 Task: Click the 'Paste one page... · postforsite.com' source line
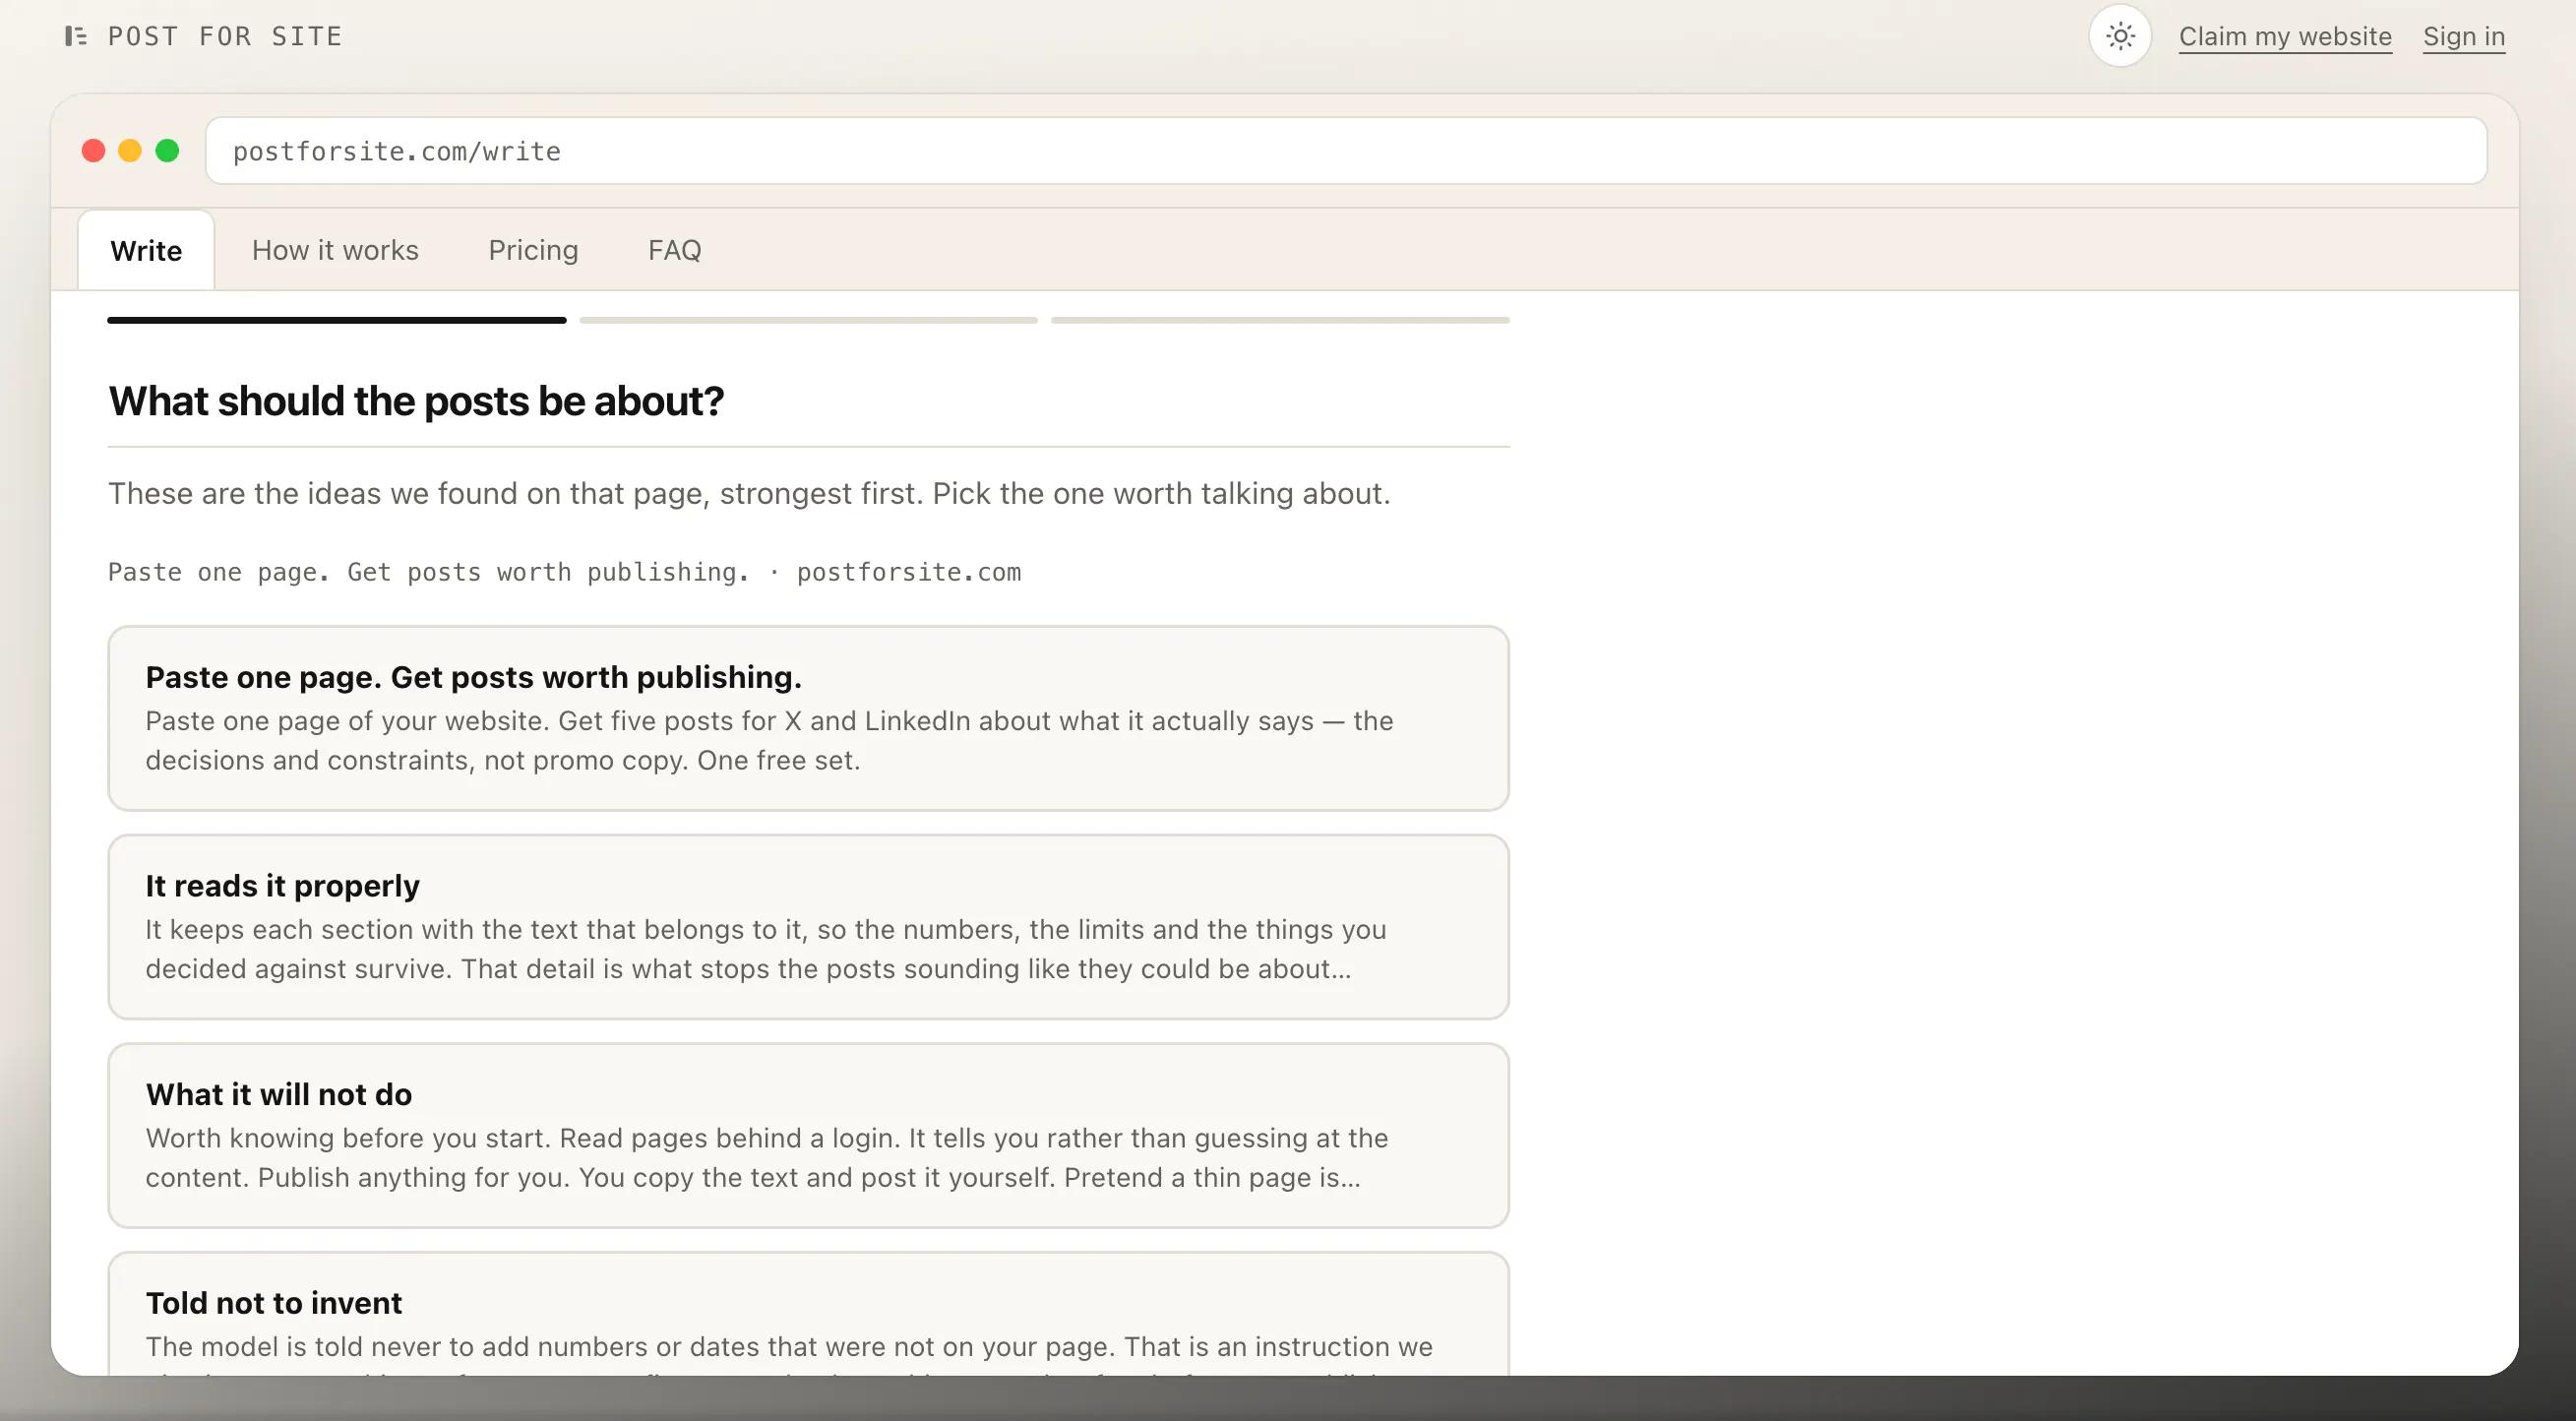coord(564,572)
